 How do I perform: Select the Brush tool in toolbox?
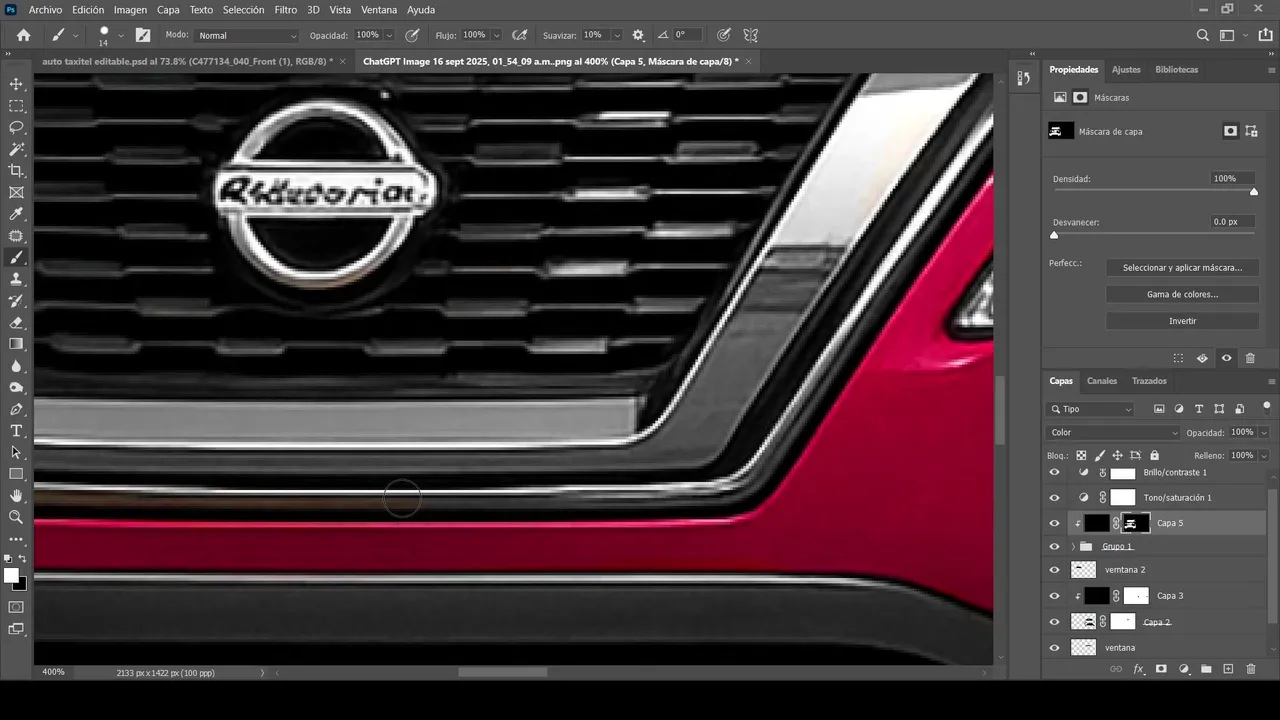(x=16, y=258)
